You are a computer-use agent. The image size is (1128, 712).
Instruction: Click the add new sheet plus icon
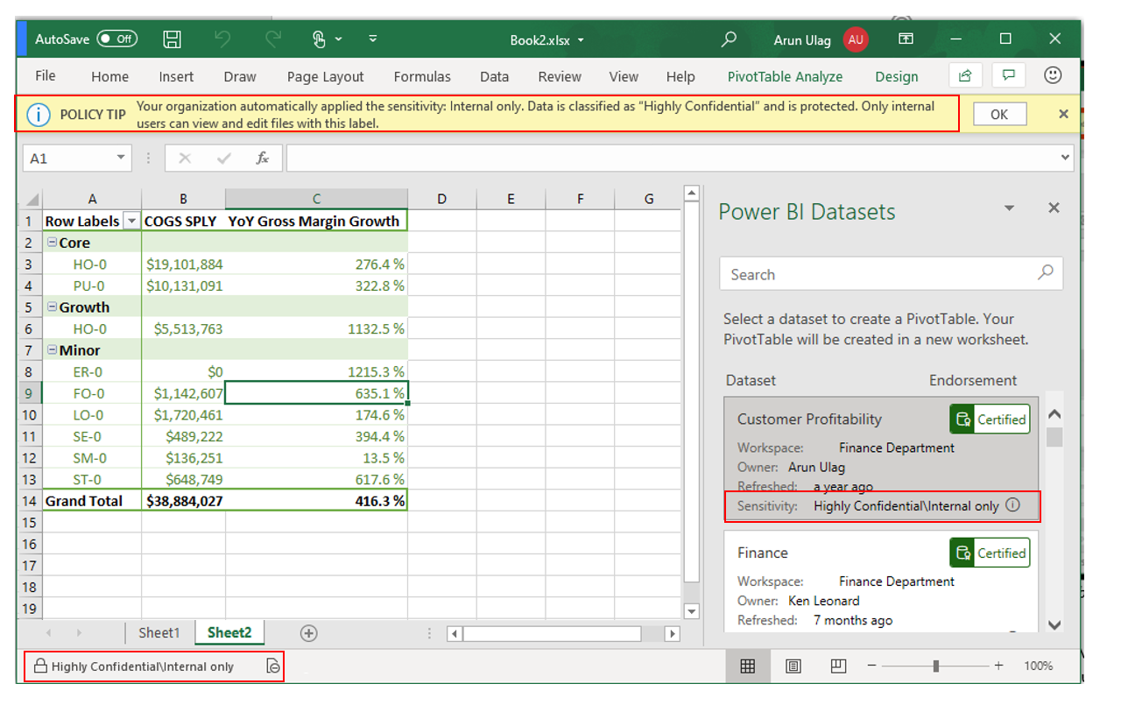click(x=309, y=633)
